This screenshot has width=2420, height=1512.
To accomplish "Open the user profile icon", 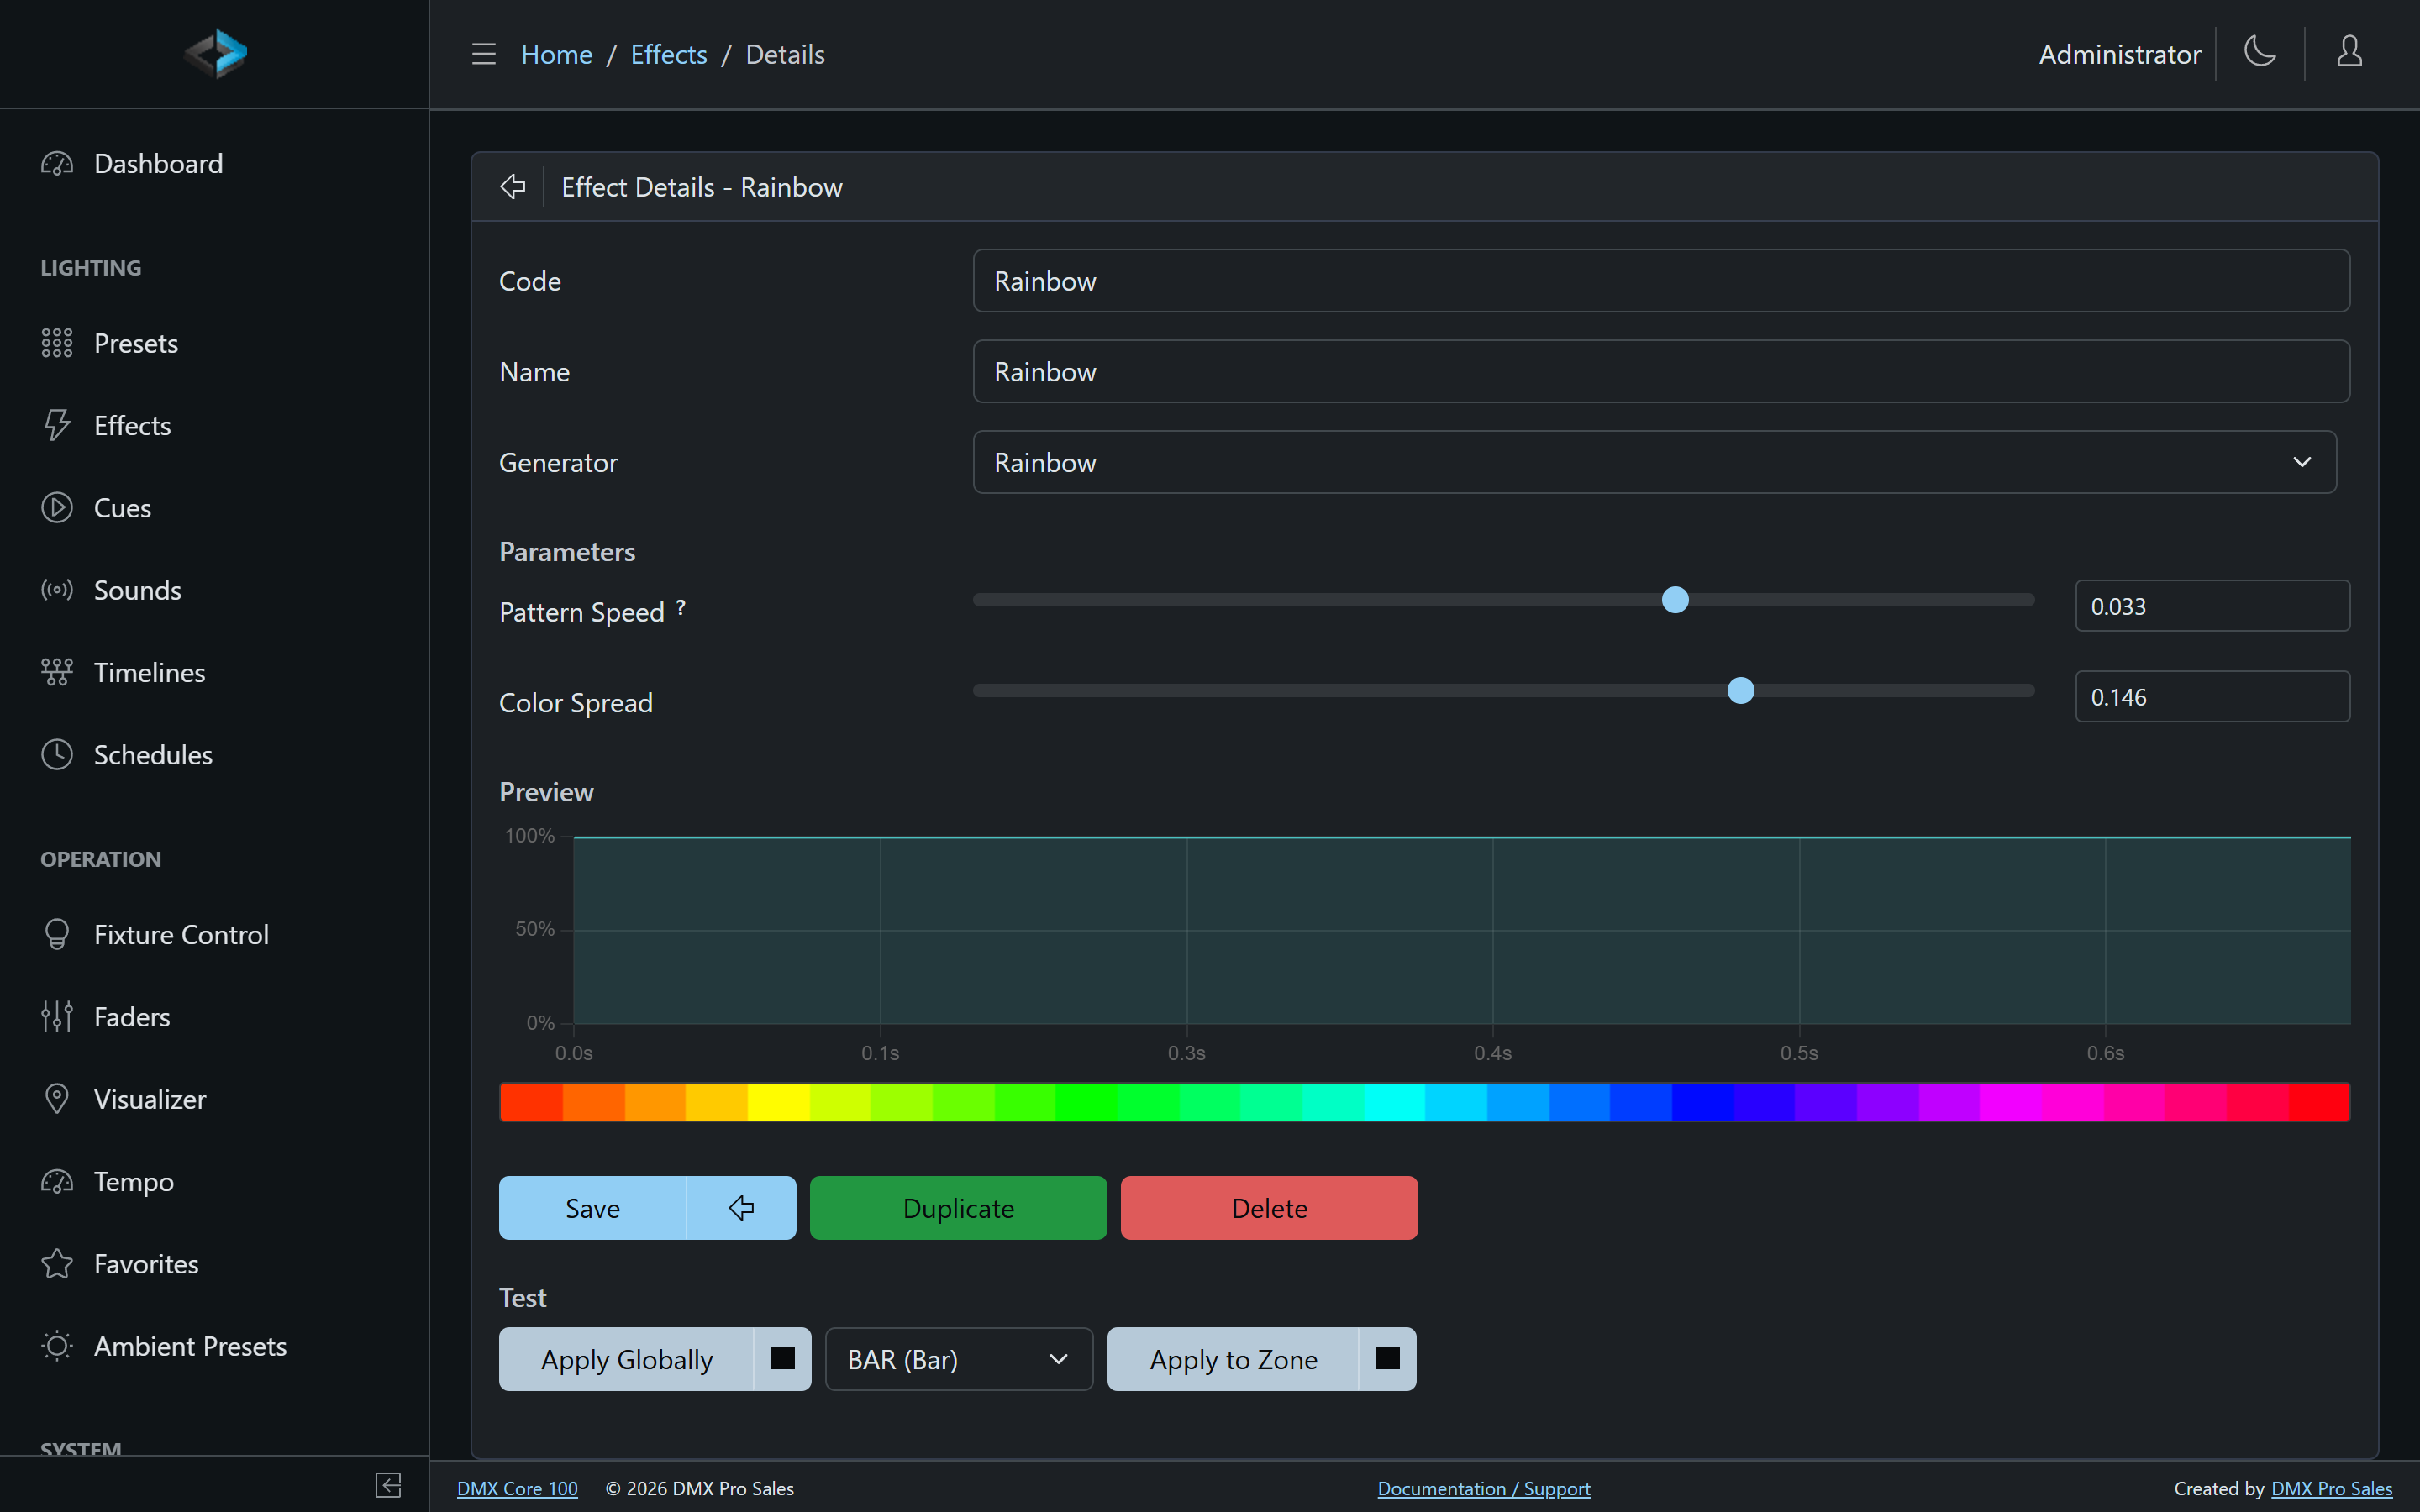I will [2349, 52].
